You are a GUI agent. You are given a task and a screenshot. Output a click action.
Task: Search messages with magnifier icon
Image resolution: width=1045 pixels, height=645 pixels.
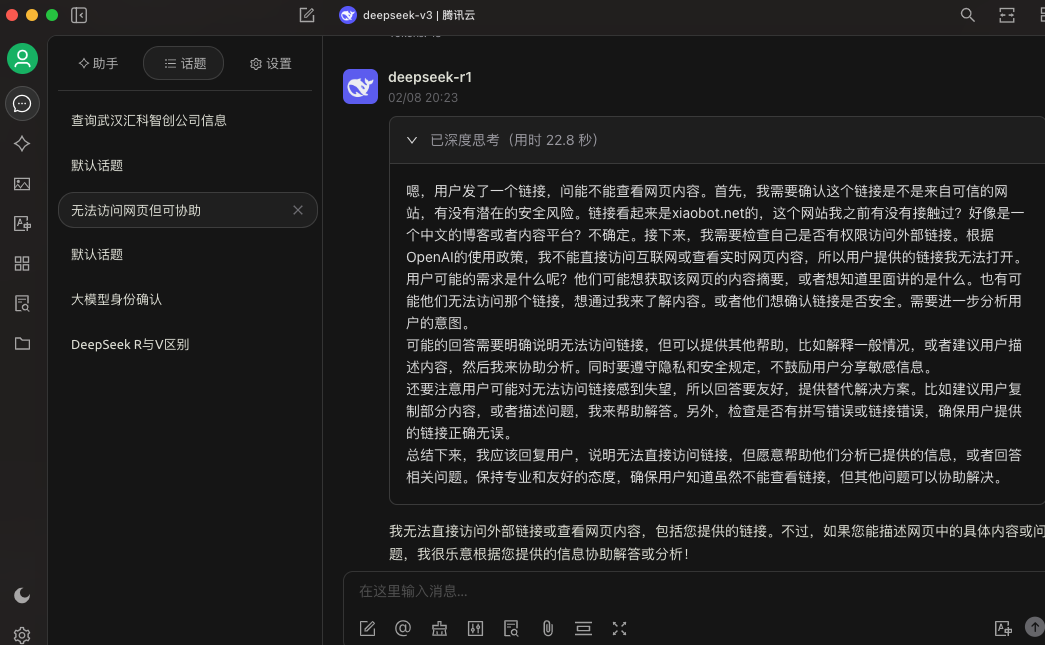coord(968,15)
